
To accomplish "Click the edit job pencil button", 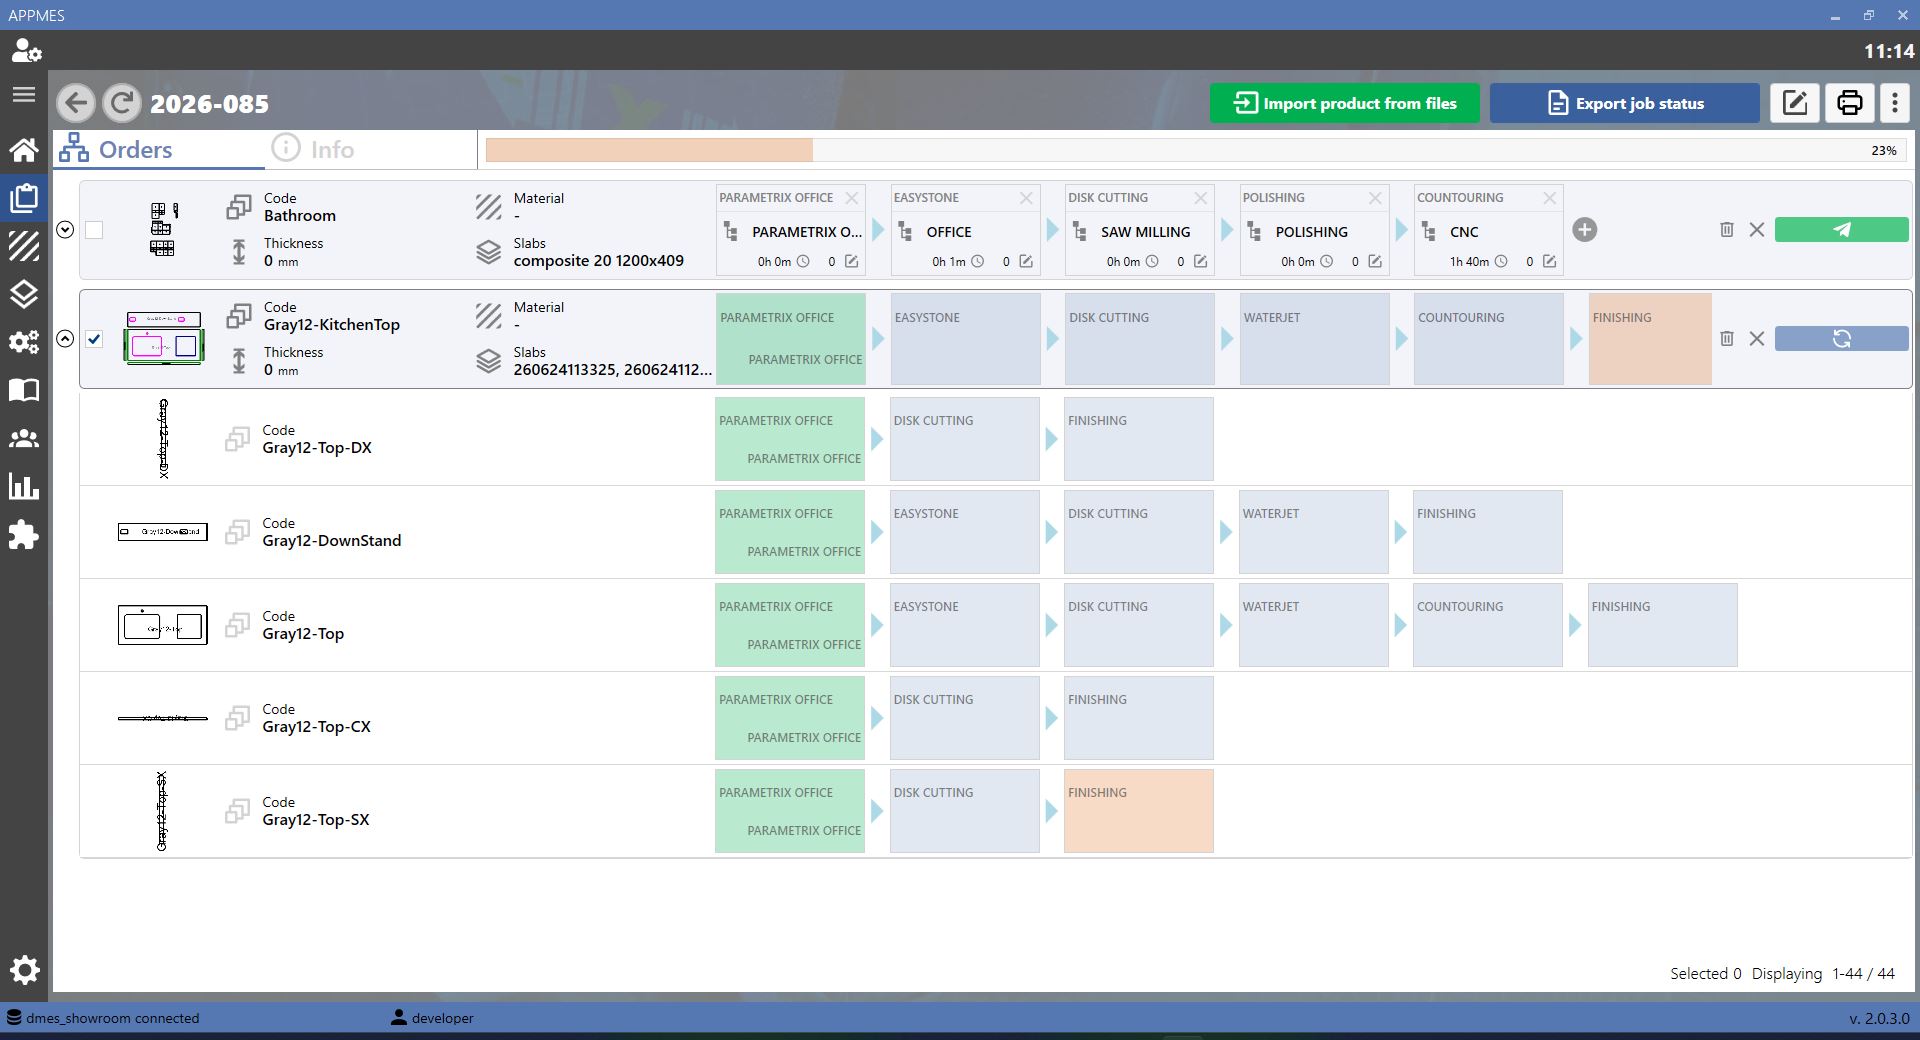I will coord(1795,103).
